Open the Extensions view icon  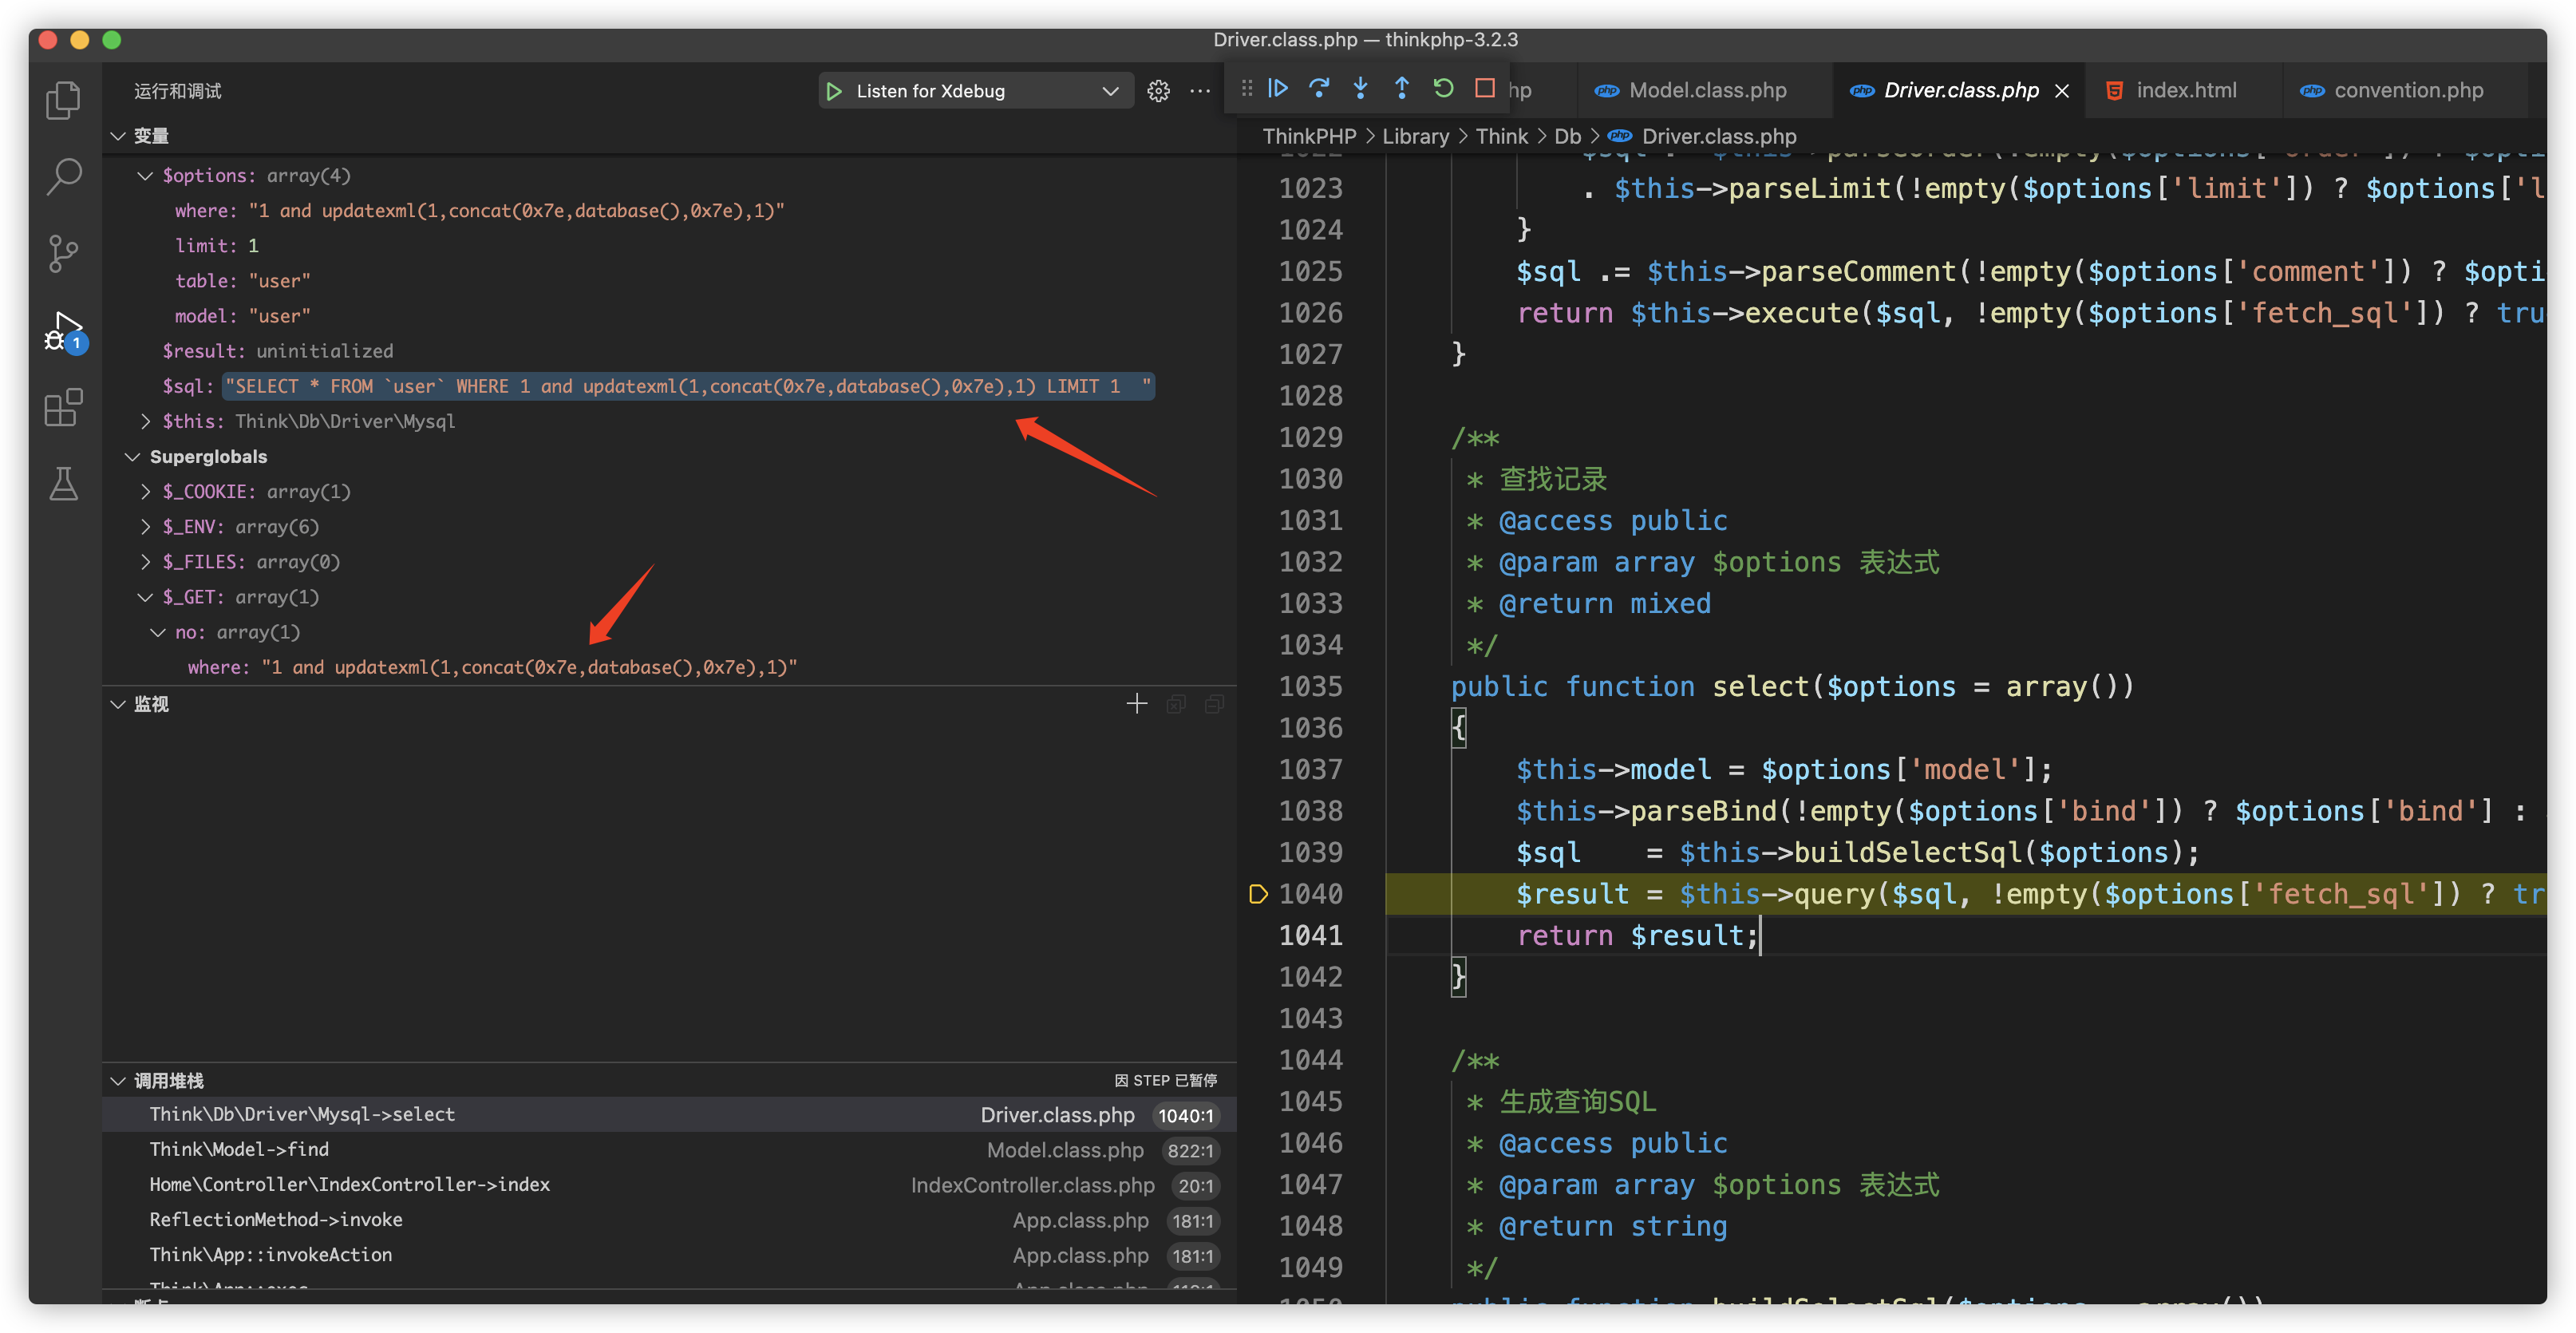[63, 407]
